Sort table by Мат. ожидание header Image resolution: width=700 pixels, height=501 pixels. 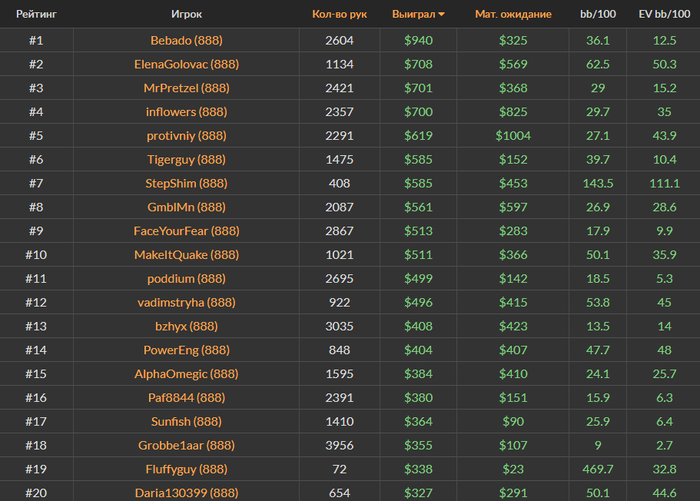click(x=513, y=15)
